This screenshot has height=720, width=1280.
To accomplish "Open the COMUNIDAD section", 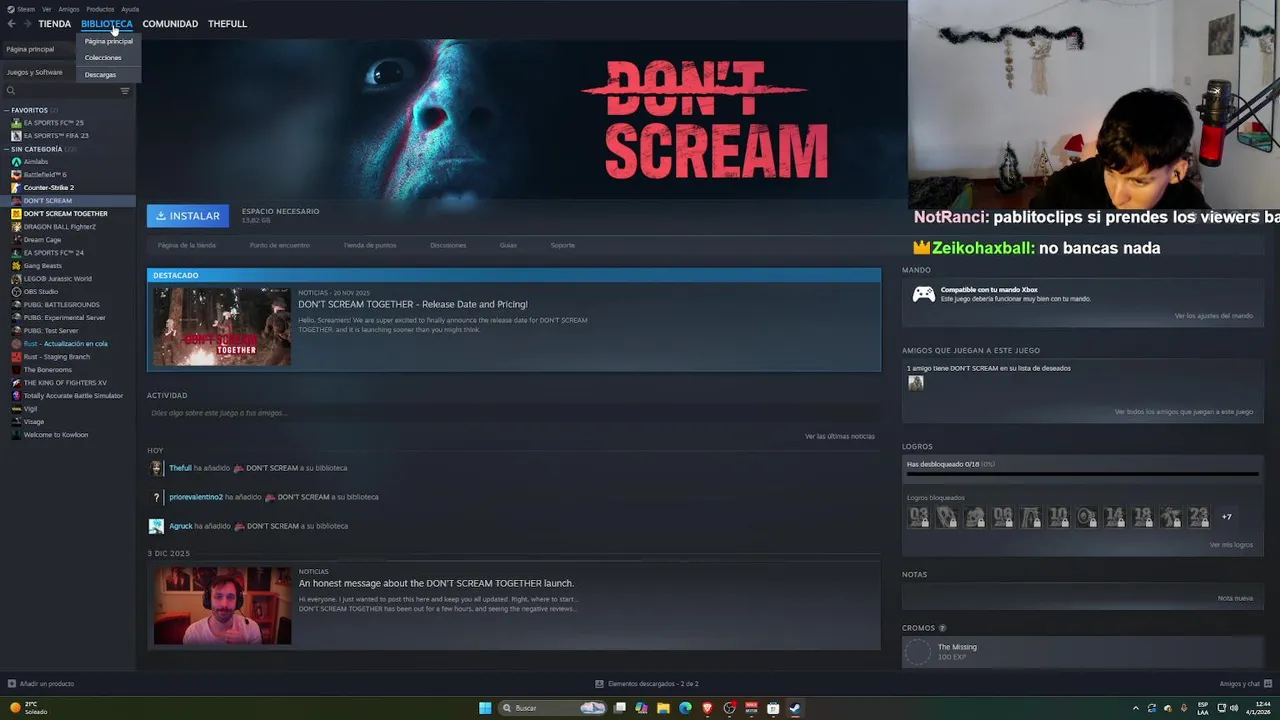I will point(170,23).
